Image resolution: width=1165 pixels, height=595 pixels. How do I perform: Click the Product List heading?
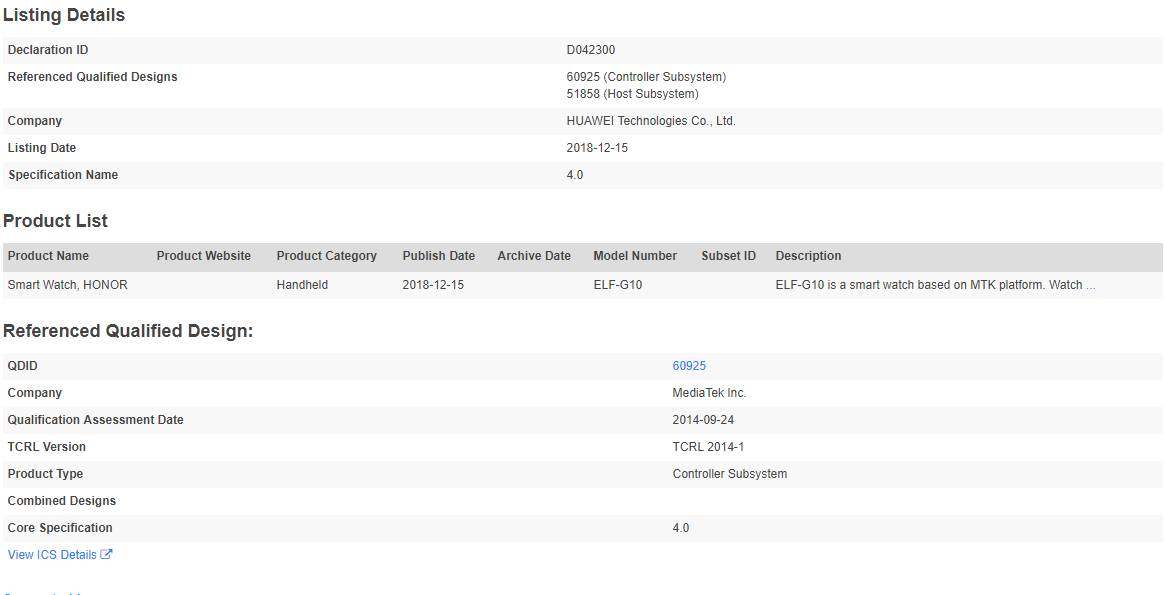click(55, 221)
